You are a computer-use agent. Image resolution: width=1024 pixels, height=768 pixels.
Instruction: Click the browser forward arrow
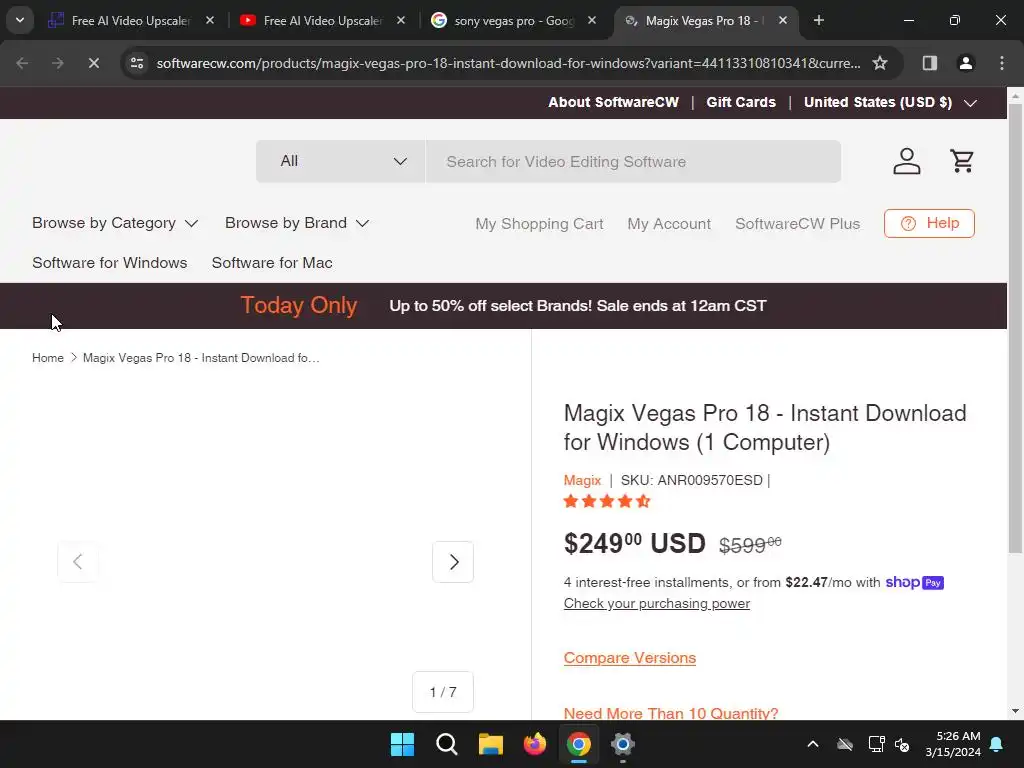pyautogui.click(x=57, y=63)
